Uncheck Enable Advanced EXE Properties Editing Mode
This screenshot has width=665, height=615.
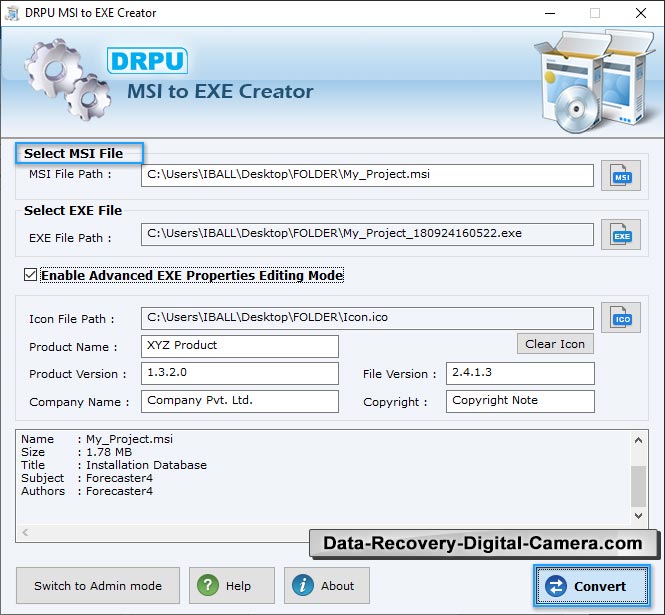30,275
